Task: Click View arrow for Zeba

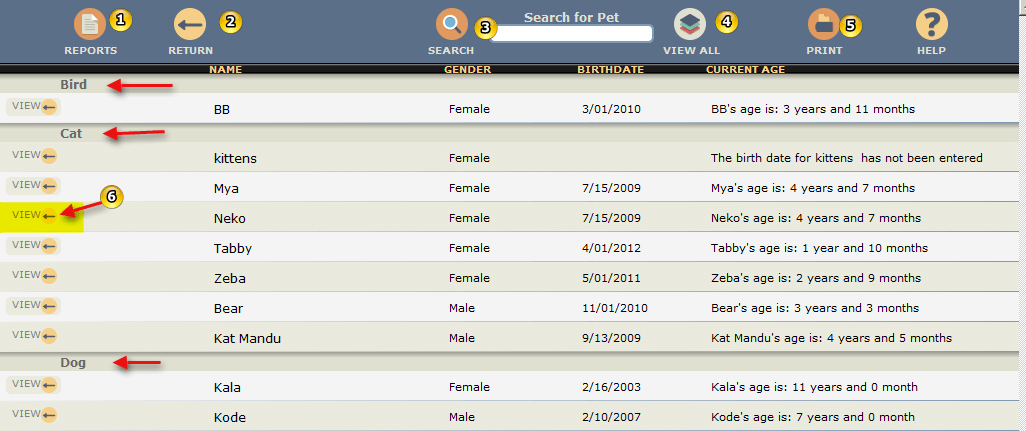Action: pyautogui.click(x=33, y=275)
